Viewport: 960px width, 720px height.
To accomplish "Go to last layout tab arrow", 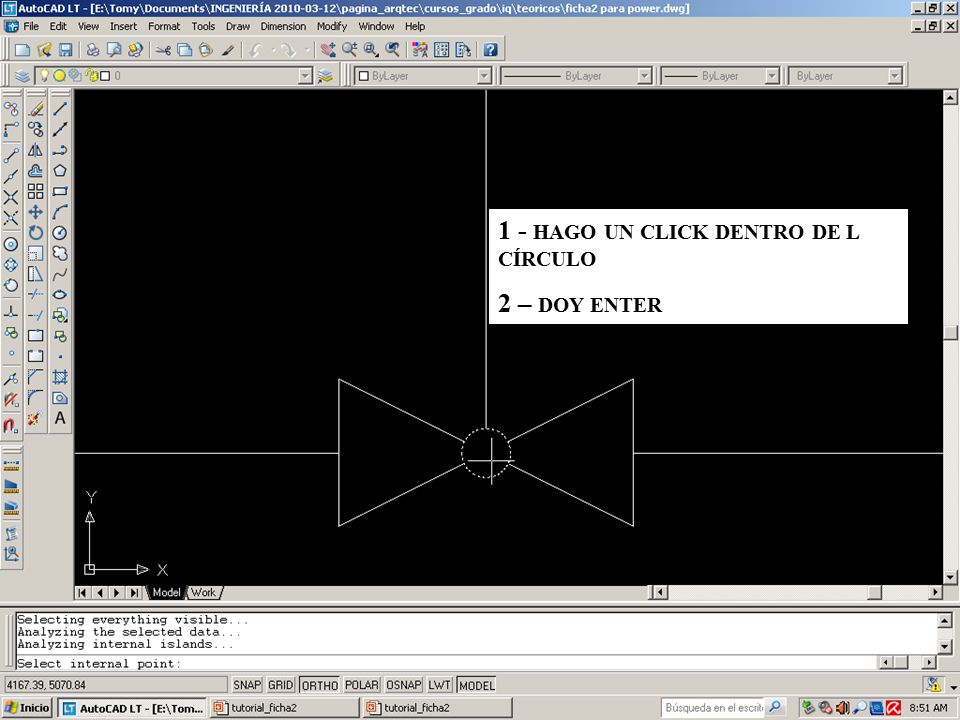I will tap(134, 593).
